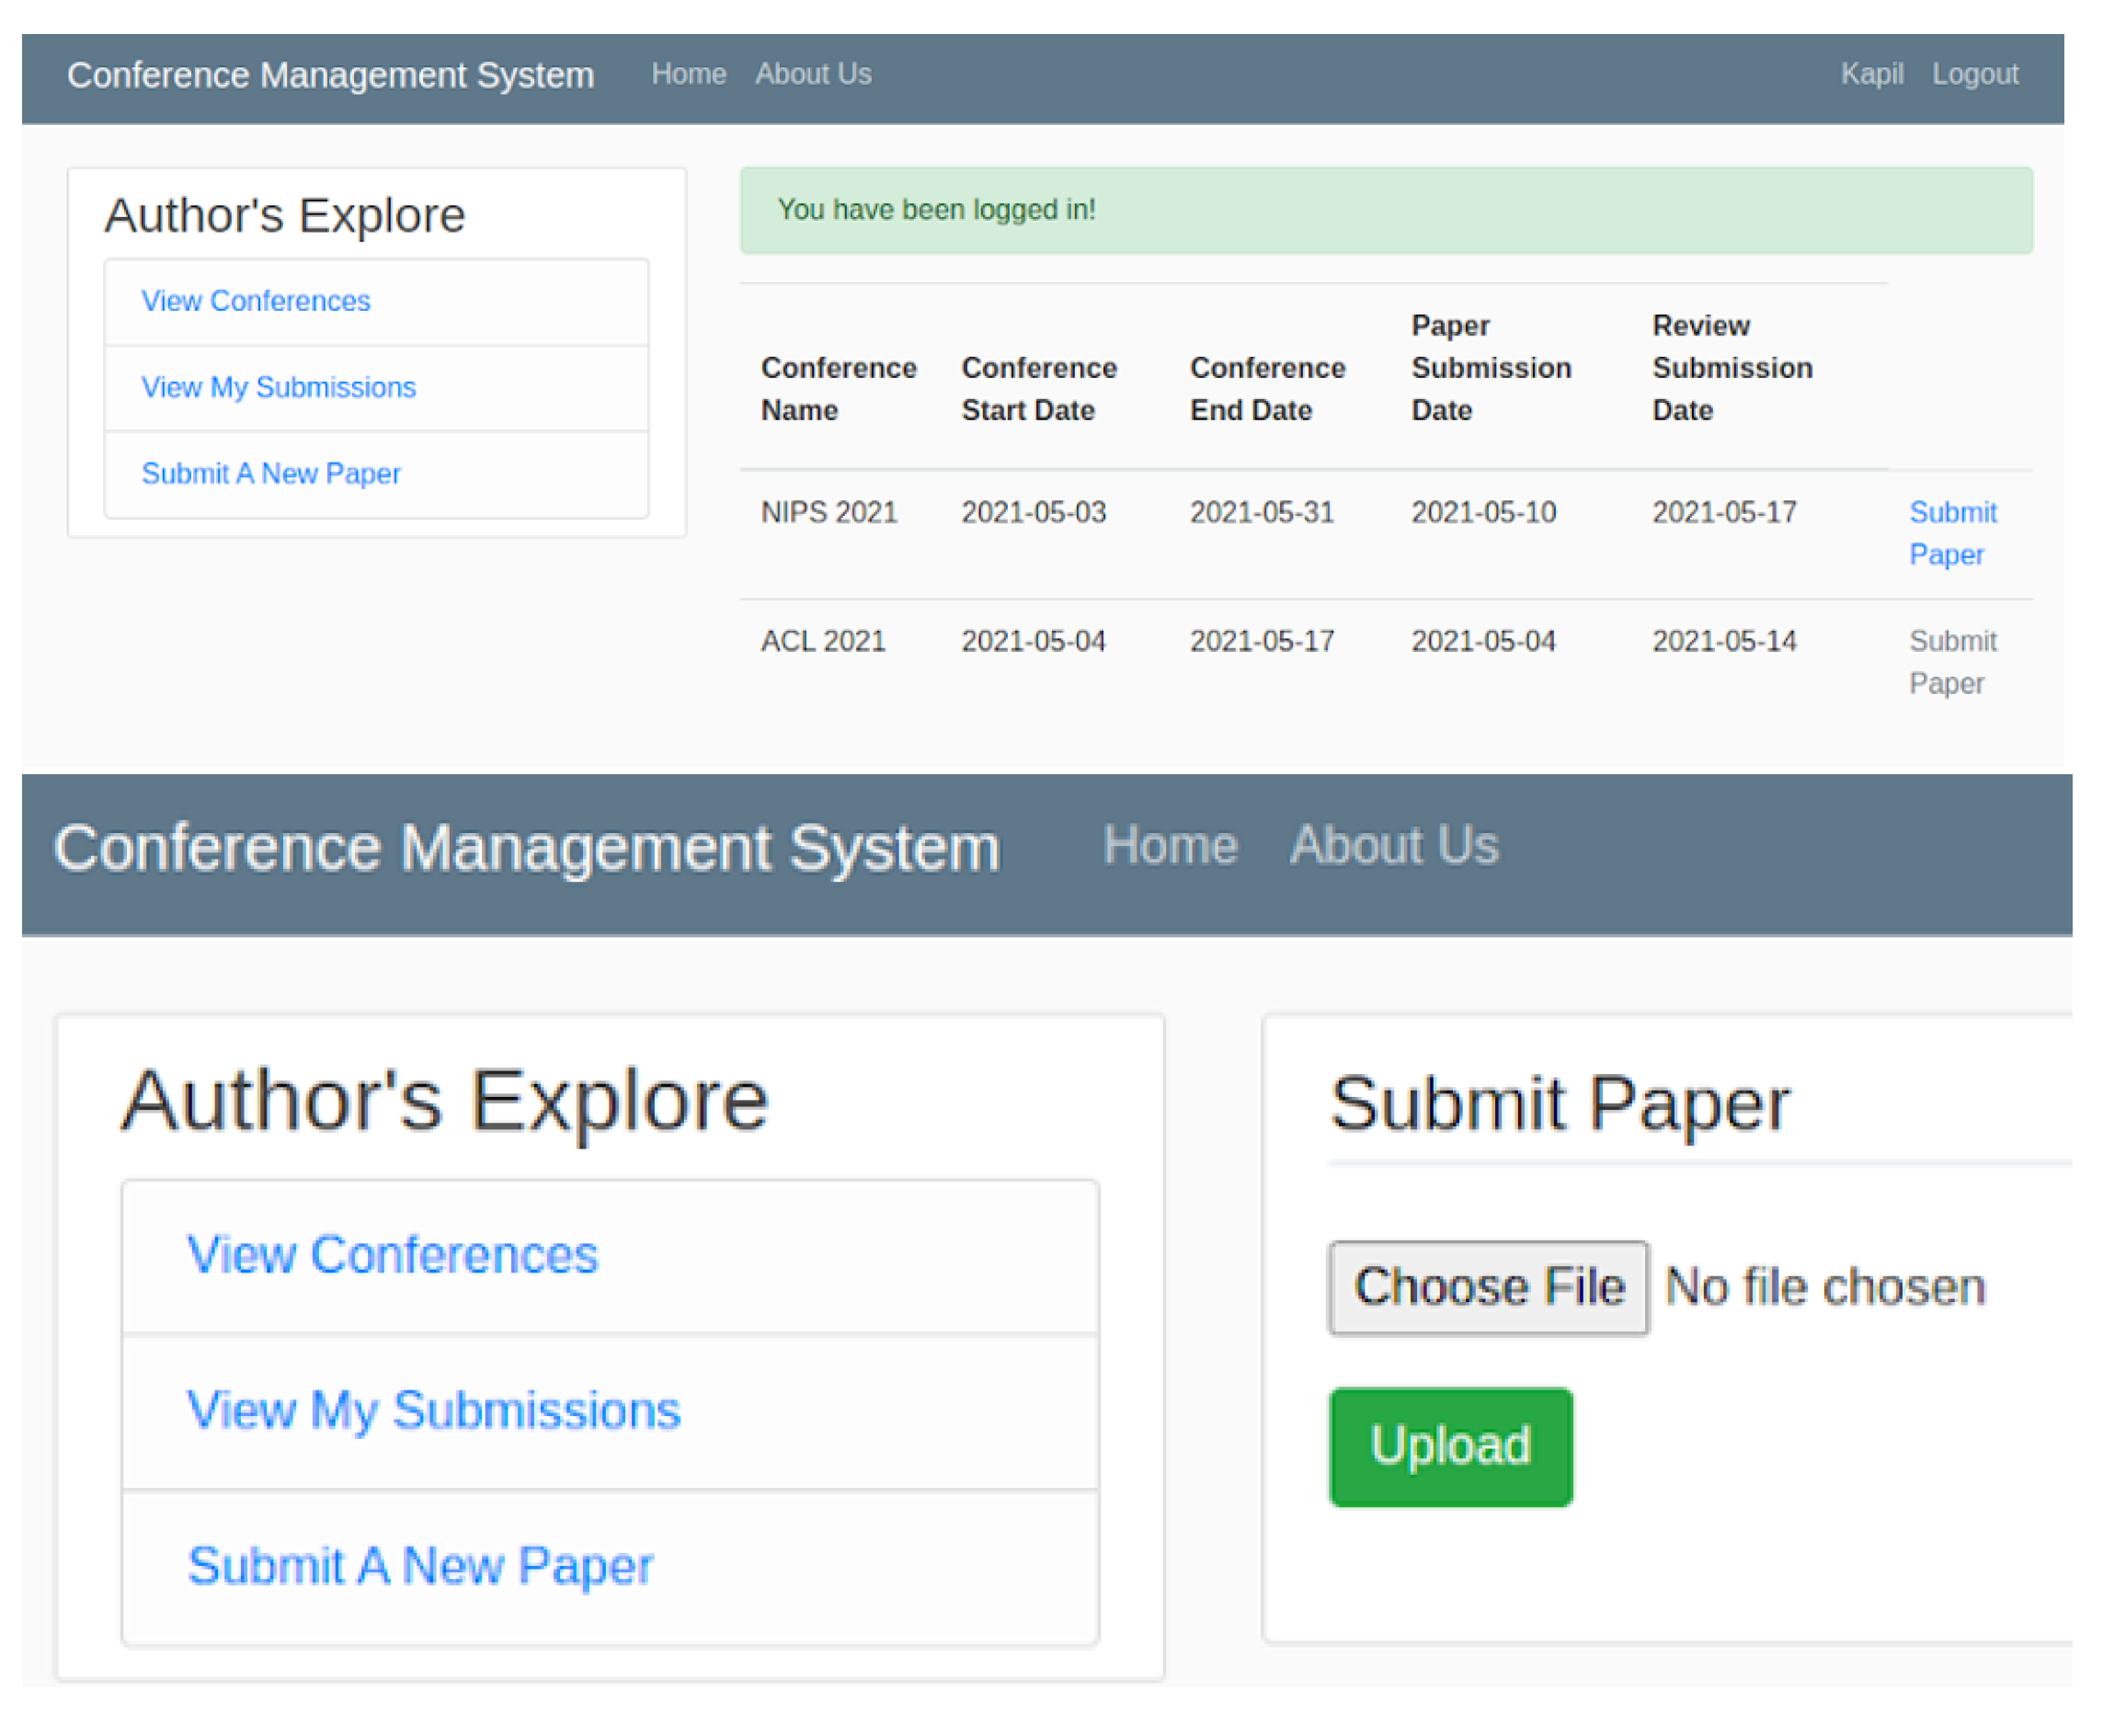Click the NIPS 2021 conference name cell
2103x1736 pixels.
828,512
